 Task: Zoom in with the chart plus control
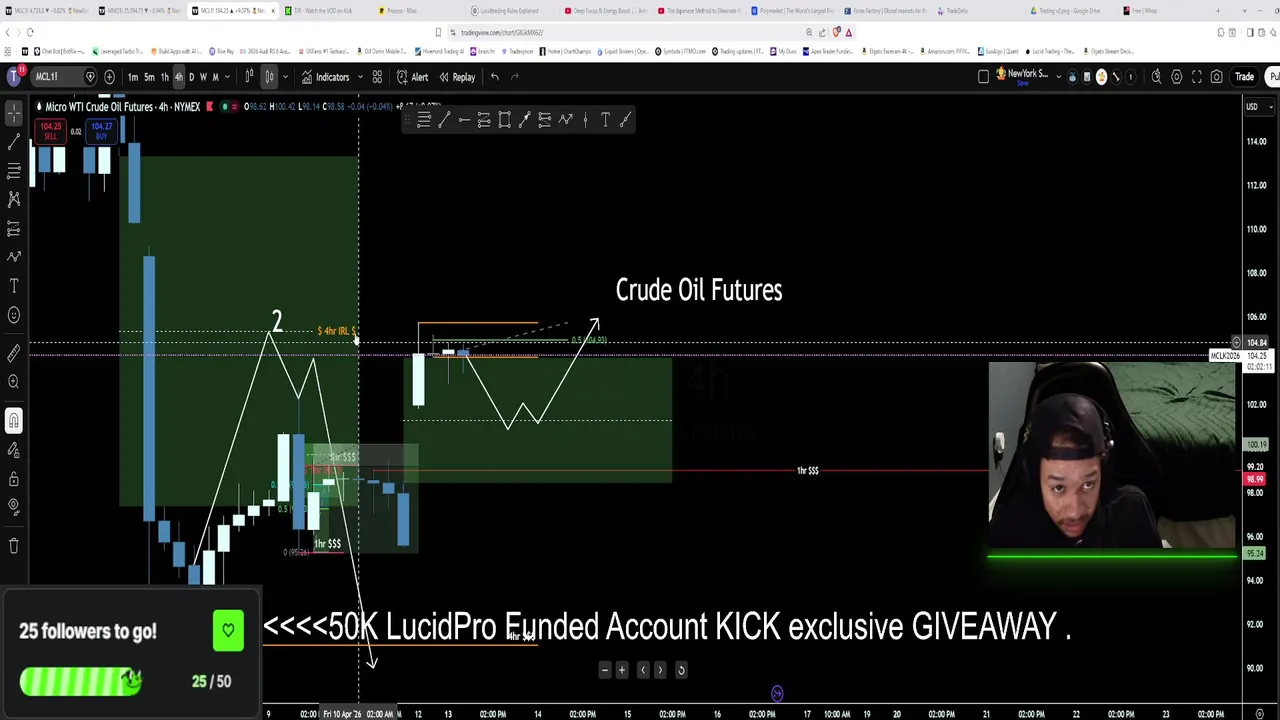622,670
